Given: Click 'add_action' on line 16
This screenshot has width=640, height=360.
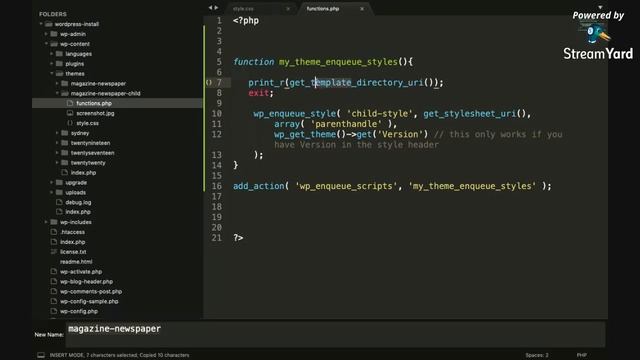Looking at the screenshot, I should pyautogui.click(x=258, y=186).
